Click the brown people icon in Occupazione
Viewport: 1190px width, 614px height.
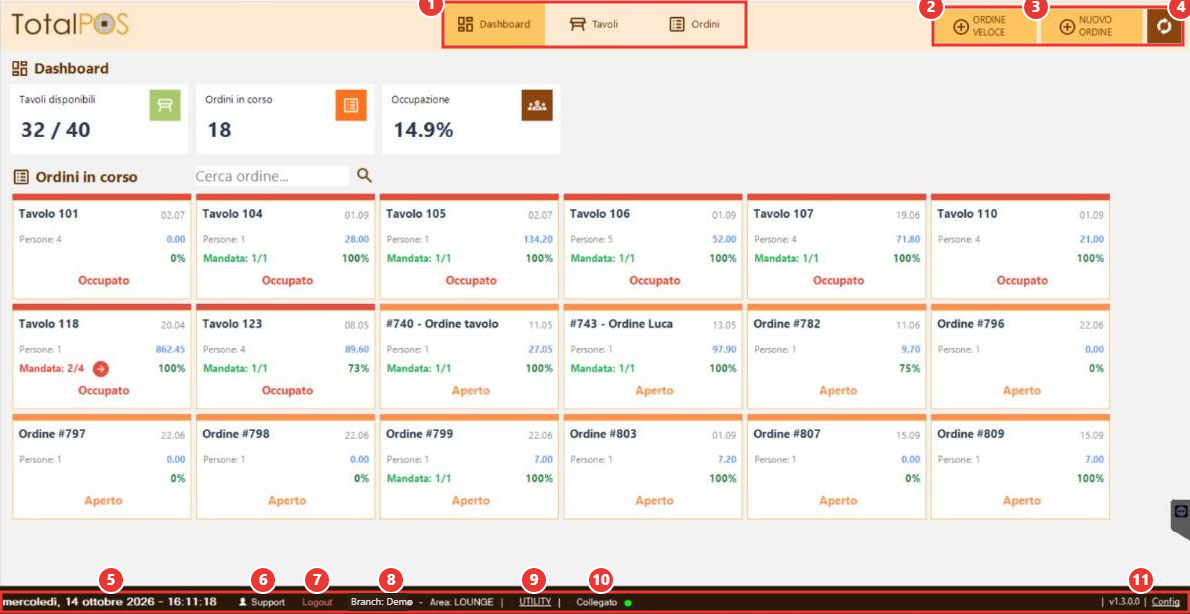tap(537, 105)
